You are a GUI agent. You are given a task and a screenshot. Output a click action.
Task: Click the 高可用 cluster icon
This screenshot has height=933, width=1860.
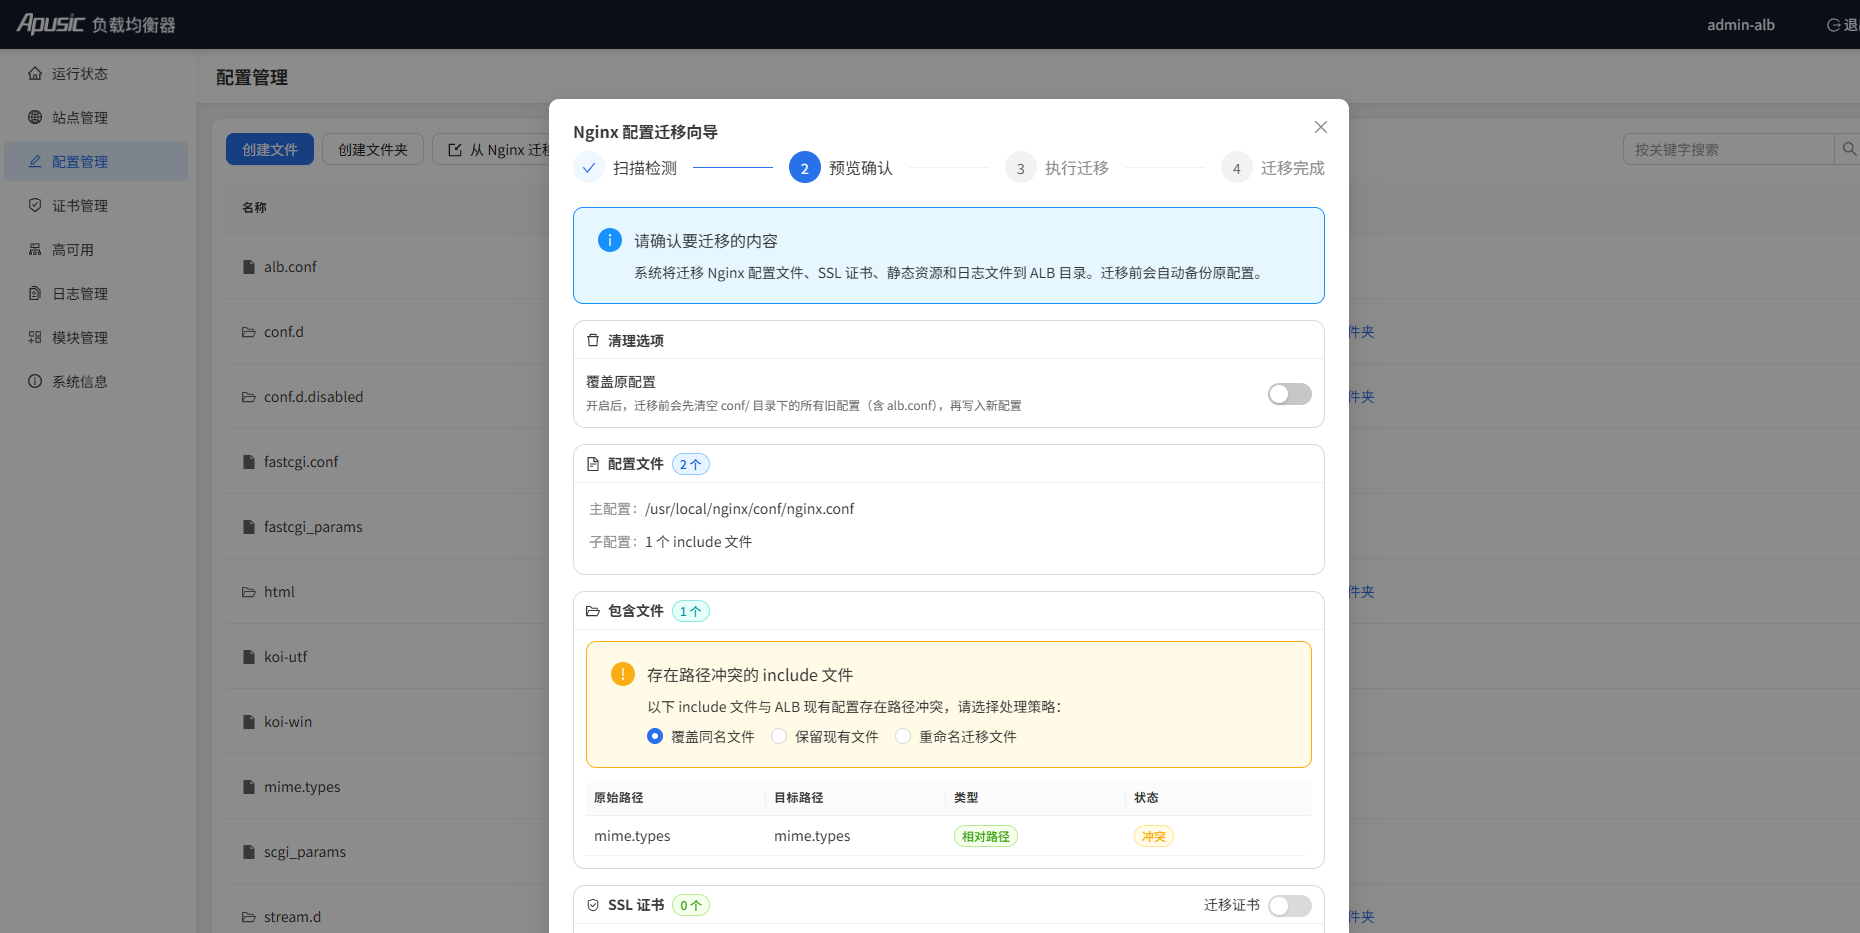35,249
